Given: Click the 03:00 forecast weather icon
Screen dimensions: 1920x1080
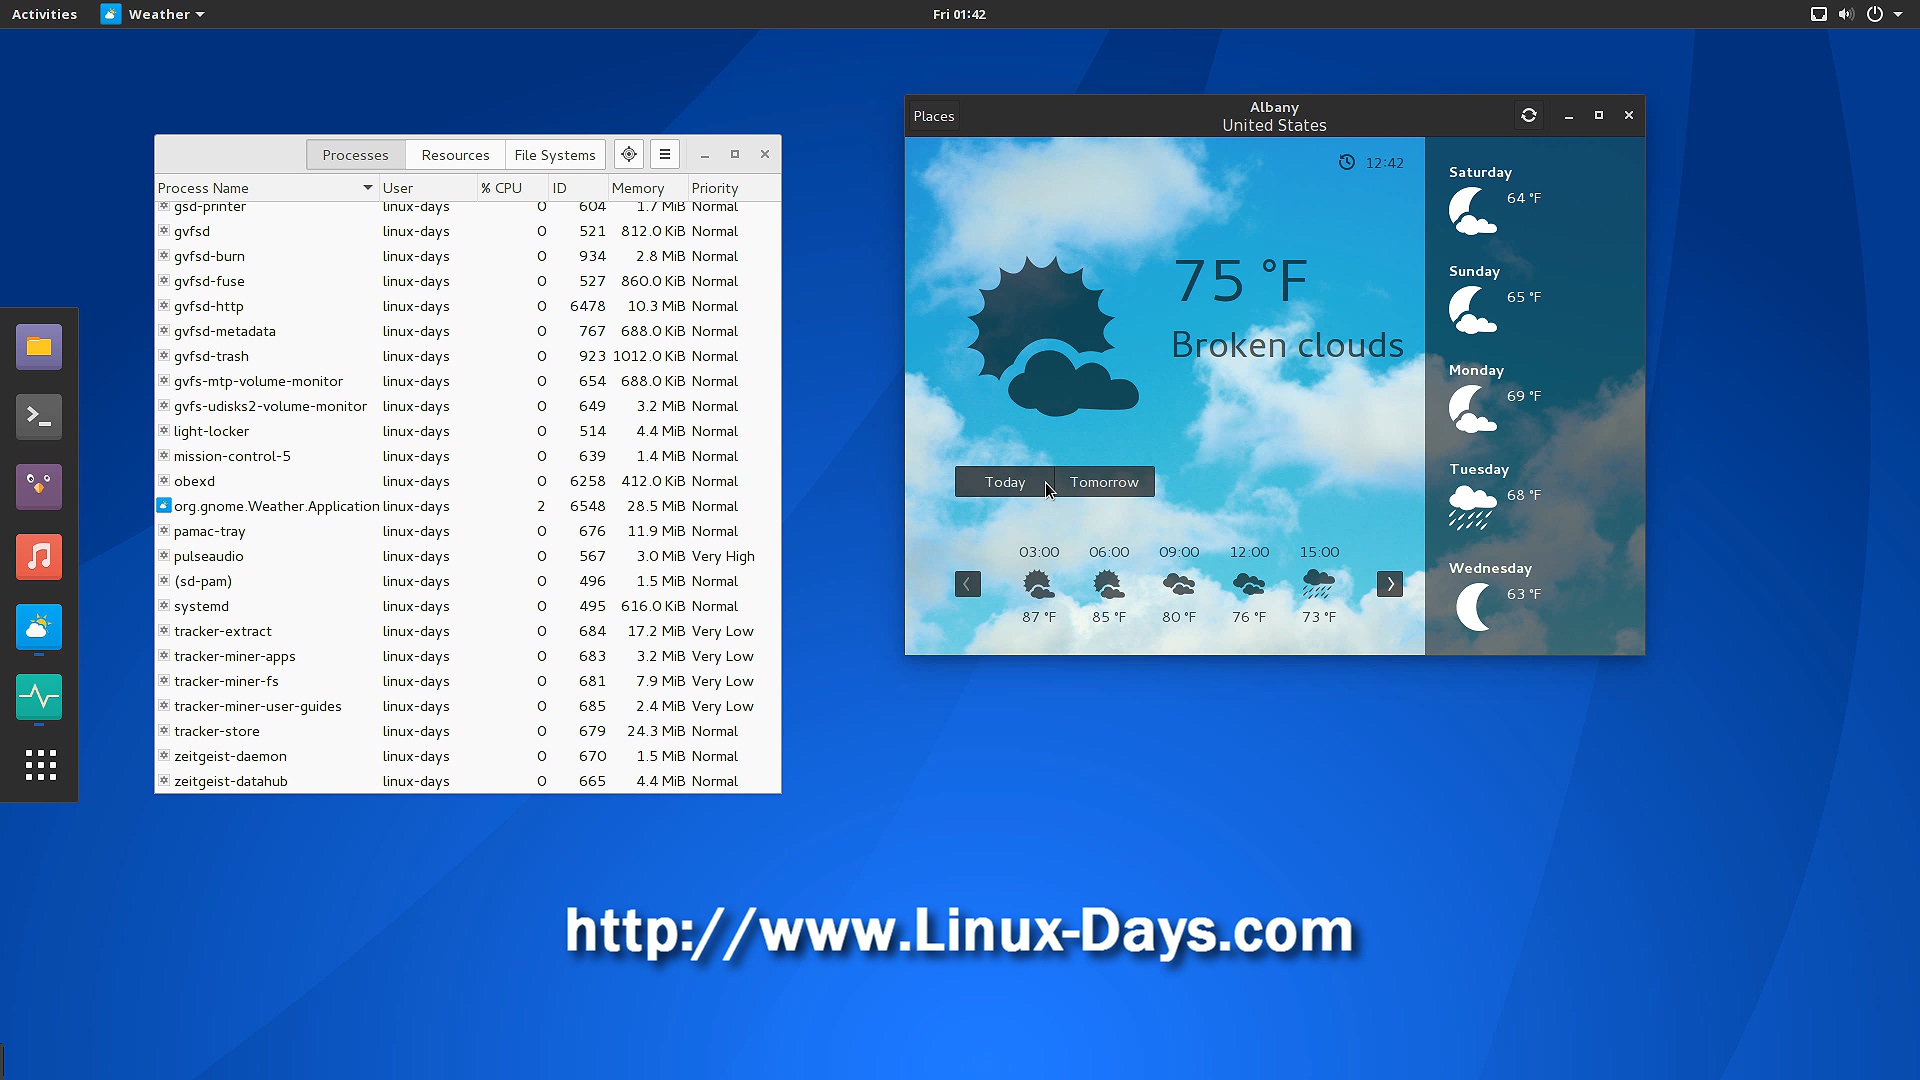Looking at the screenshot, I should 1038,584.
